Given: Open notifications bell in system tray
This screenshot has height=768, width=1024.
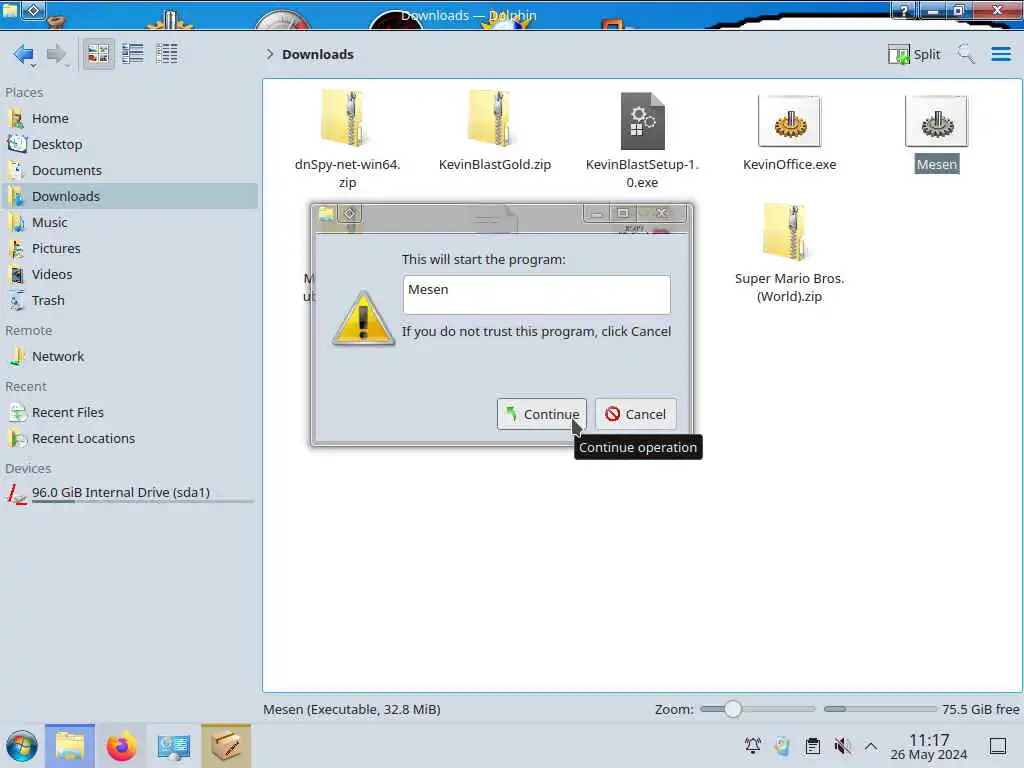Looking at the screenshot, I should click(x=752, y=746).
